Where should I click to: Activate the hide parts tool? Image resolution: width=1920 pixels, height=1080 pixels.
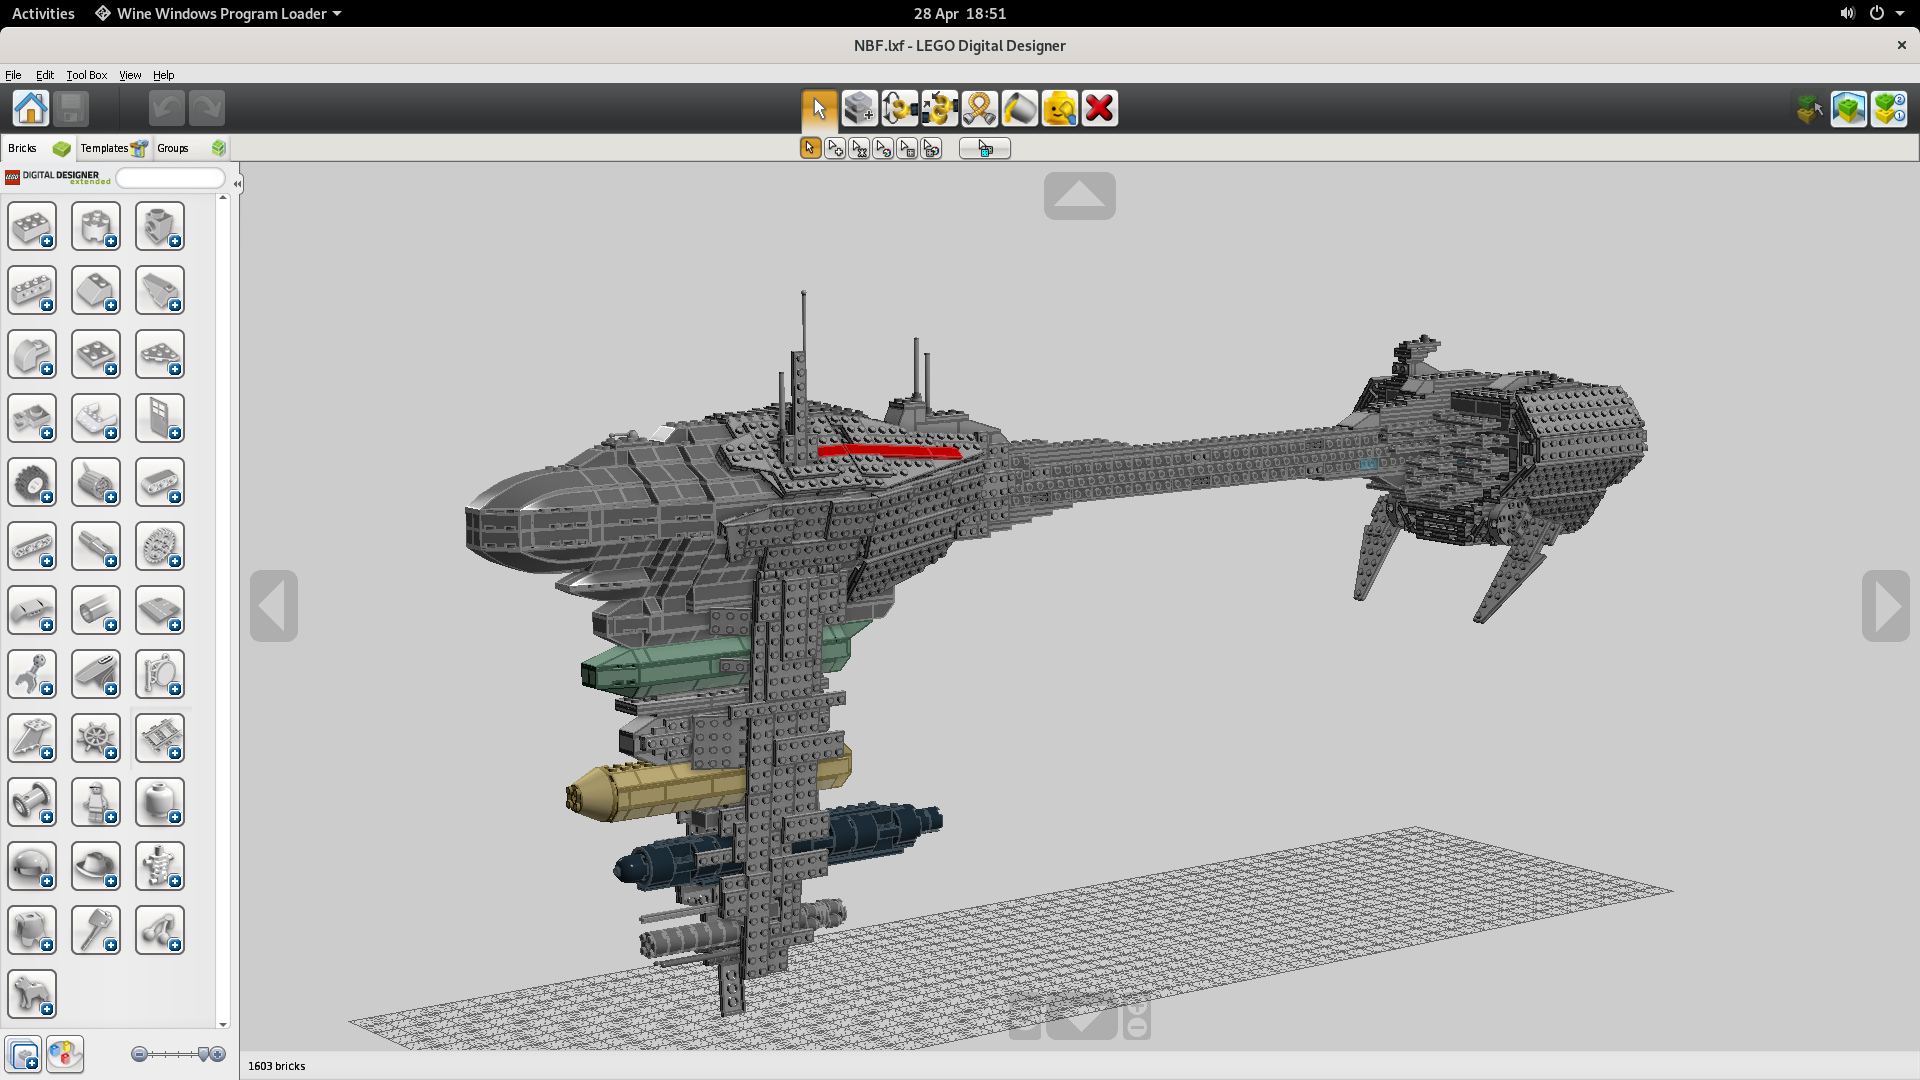[1060, 108]
